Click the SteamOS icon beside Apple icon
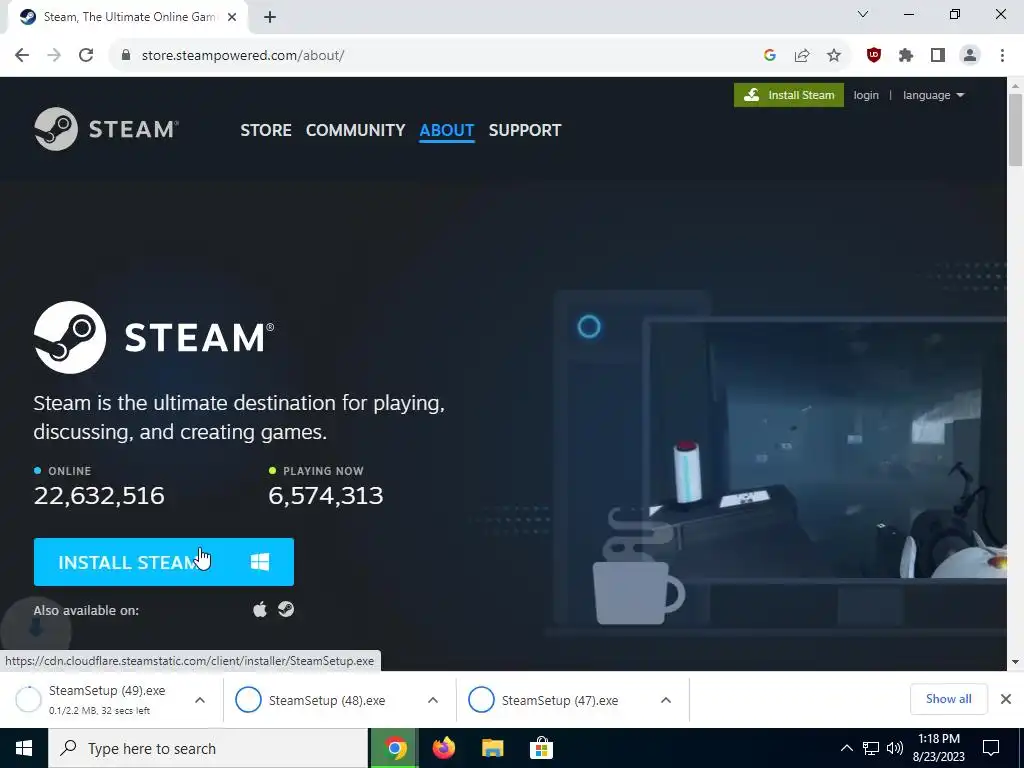This screenshot has height=768, width=1024. click(x=286, y=609)
